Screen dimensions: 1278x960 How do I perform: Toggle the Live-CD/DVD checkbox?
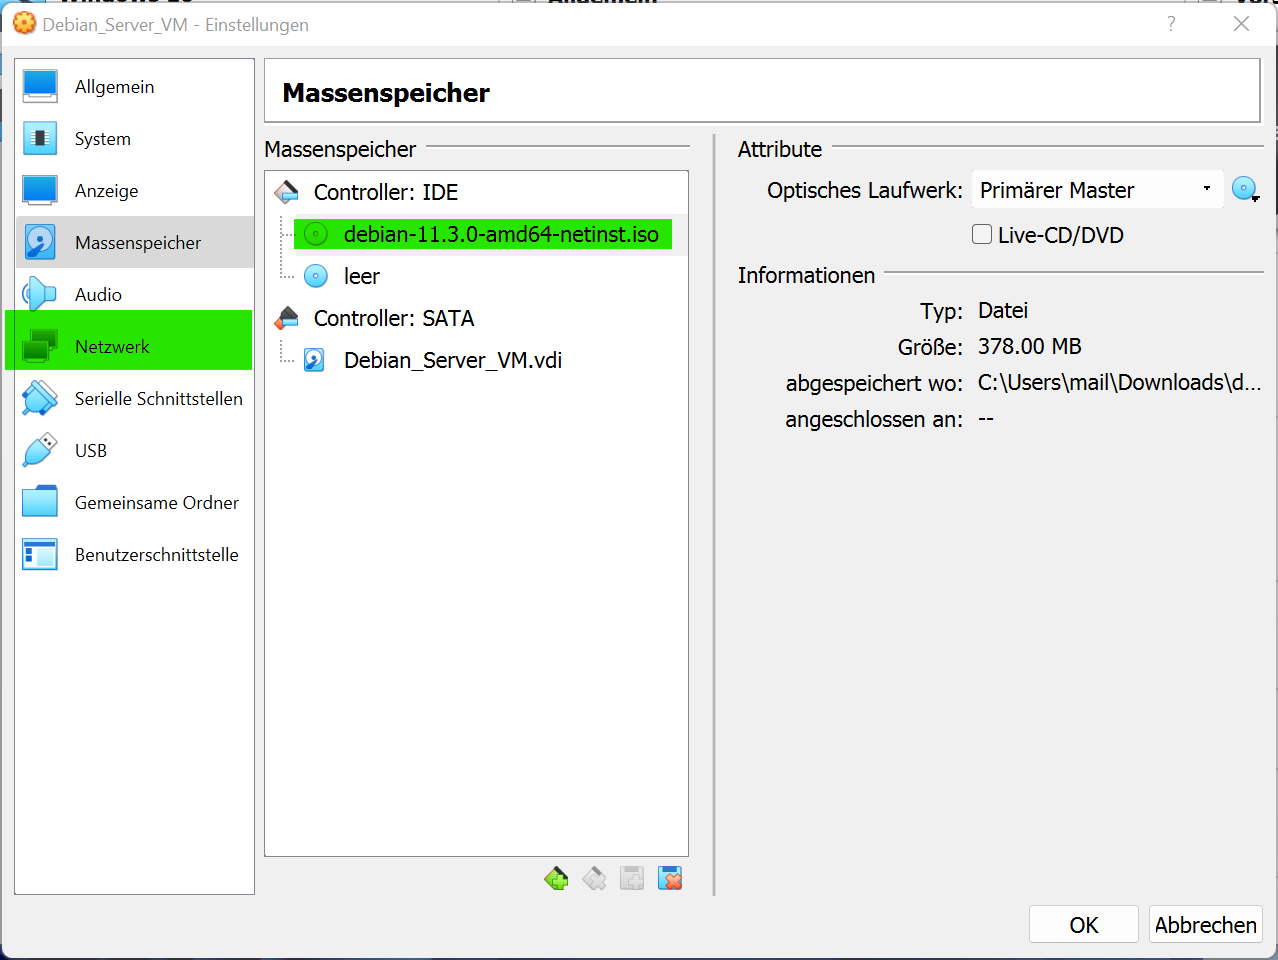[982, 234]
